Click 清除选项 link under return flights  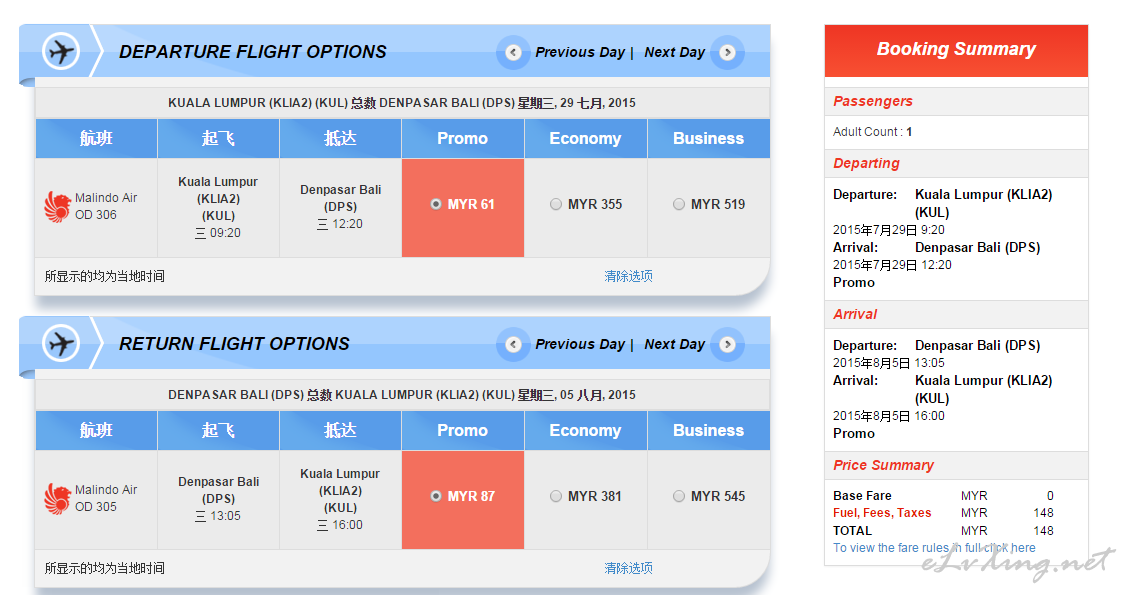point(628,568)
